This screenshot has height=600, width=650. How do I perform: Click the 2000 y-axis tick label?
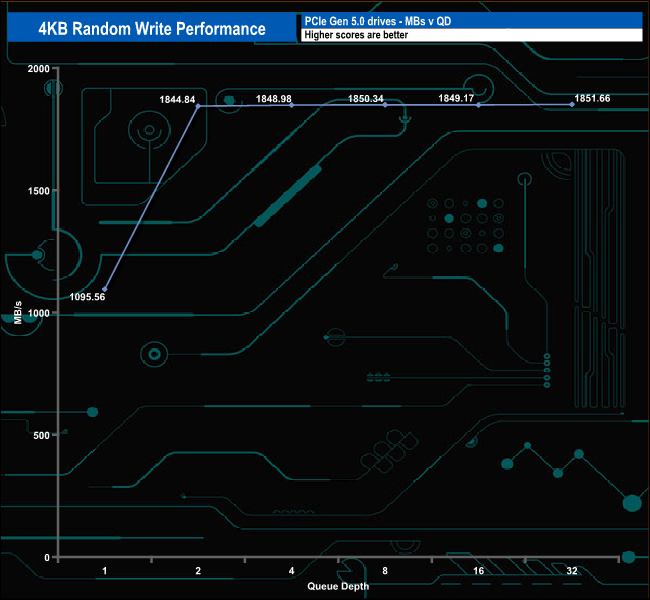(x=38, y=68)
